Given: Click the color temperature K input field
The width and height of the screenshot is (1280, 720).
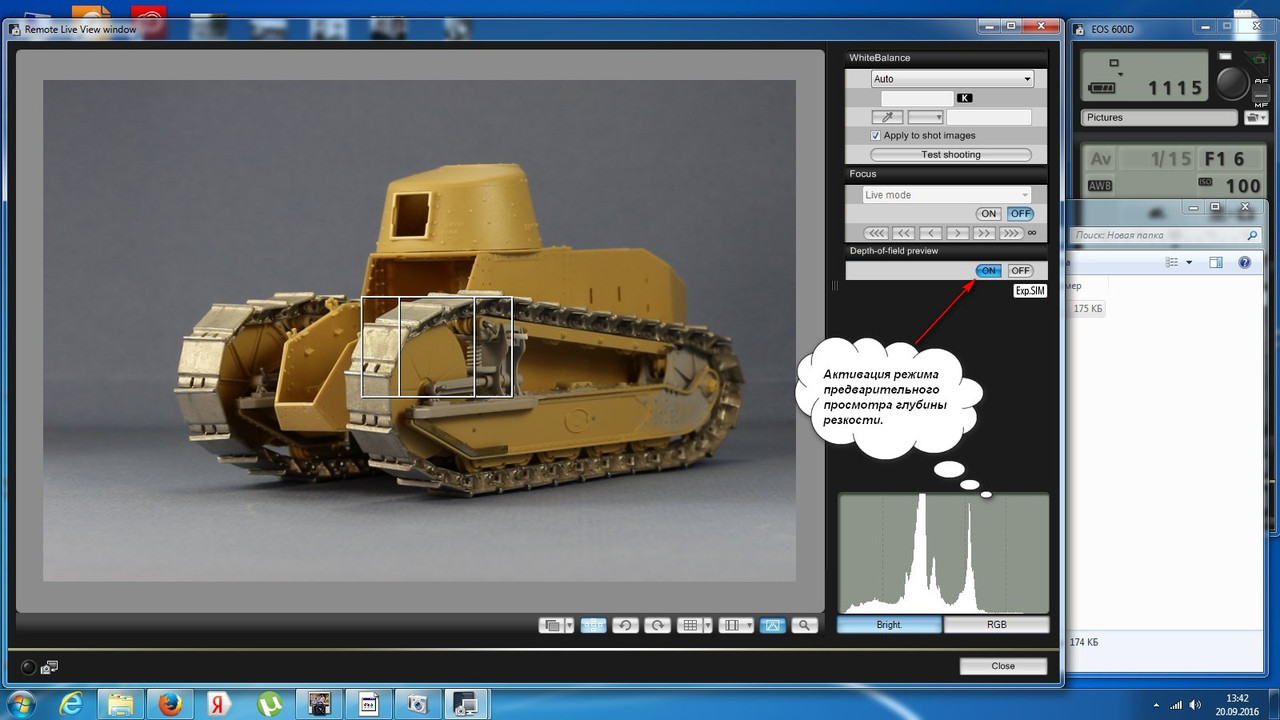Looking at the screenshot, I should pyautogui.click(x=917, y=98).
